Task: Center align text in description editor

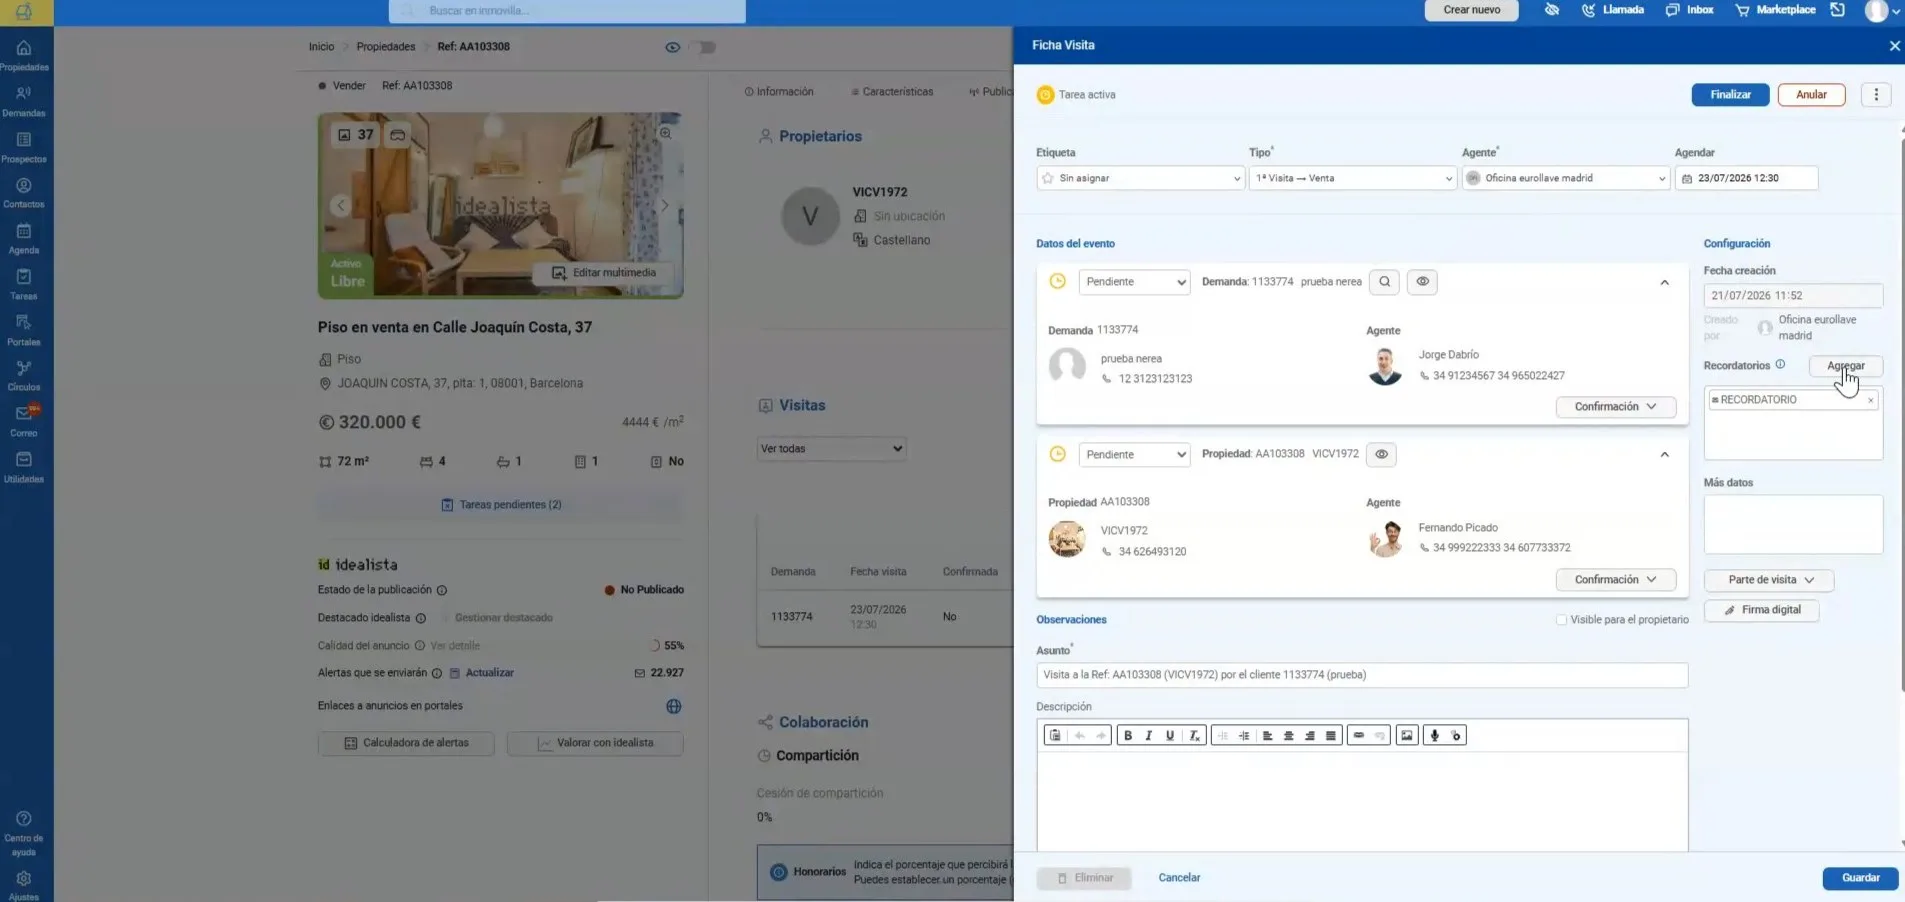Action: coord(1288,736)
